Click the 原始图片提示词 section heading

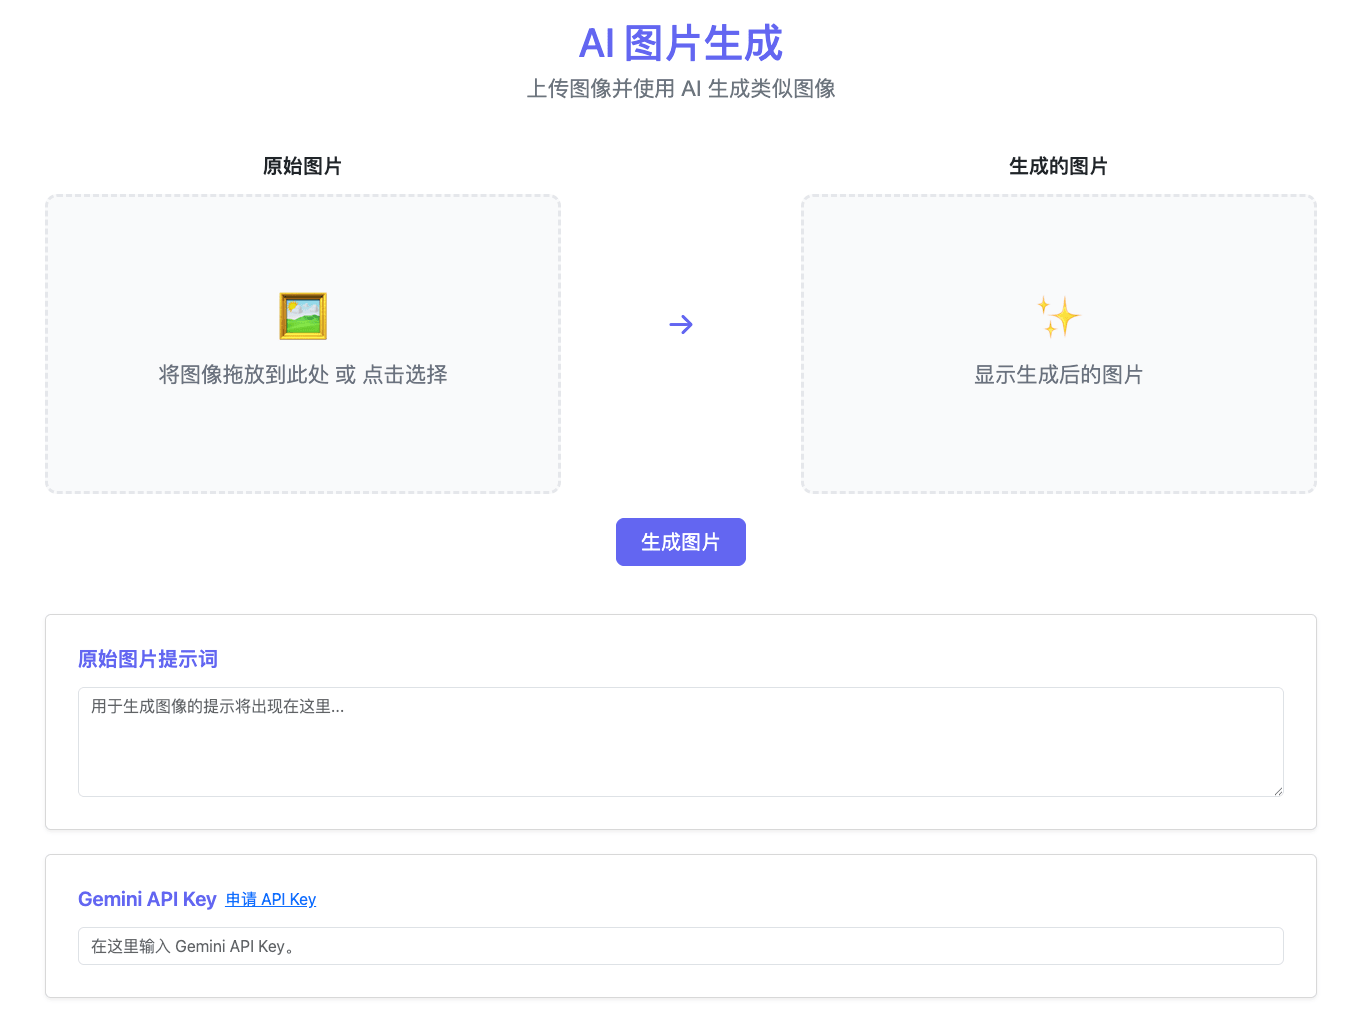[148, 659]
